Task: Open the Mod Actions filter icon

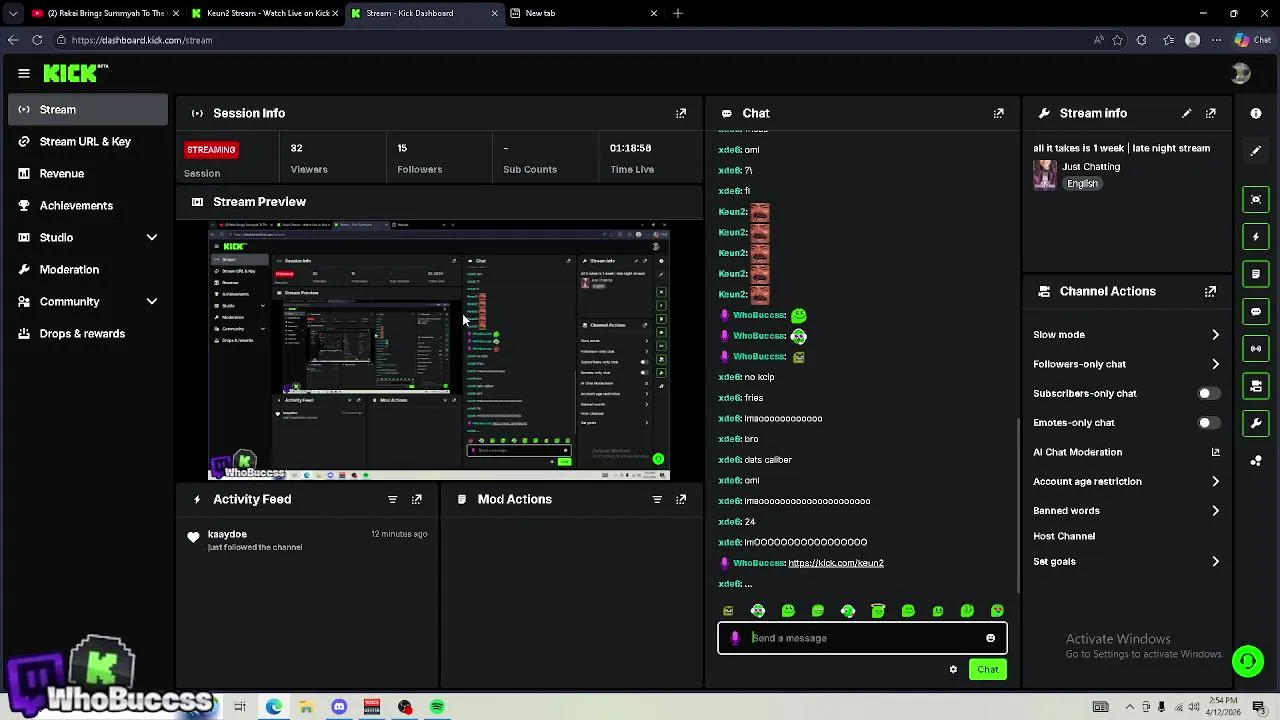Action: (657, 499)
